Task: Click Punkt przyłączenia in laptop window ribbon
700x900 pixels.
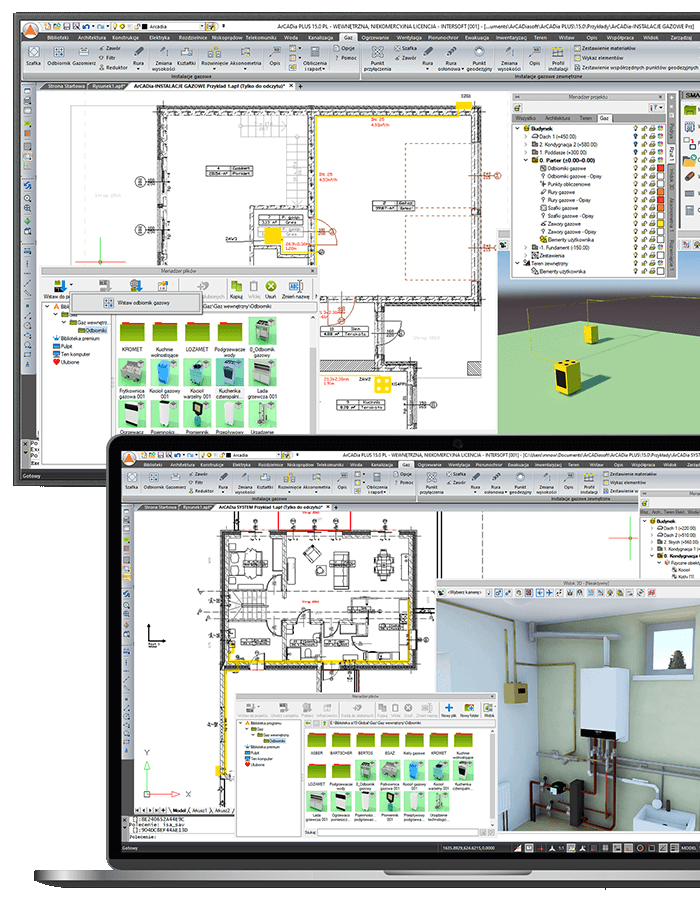Action: coord(432,483)
